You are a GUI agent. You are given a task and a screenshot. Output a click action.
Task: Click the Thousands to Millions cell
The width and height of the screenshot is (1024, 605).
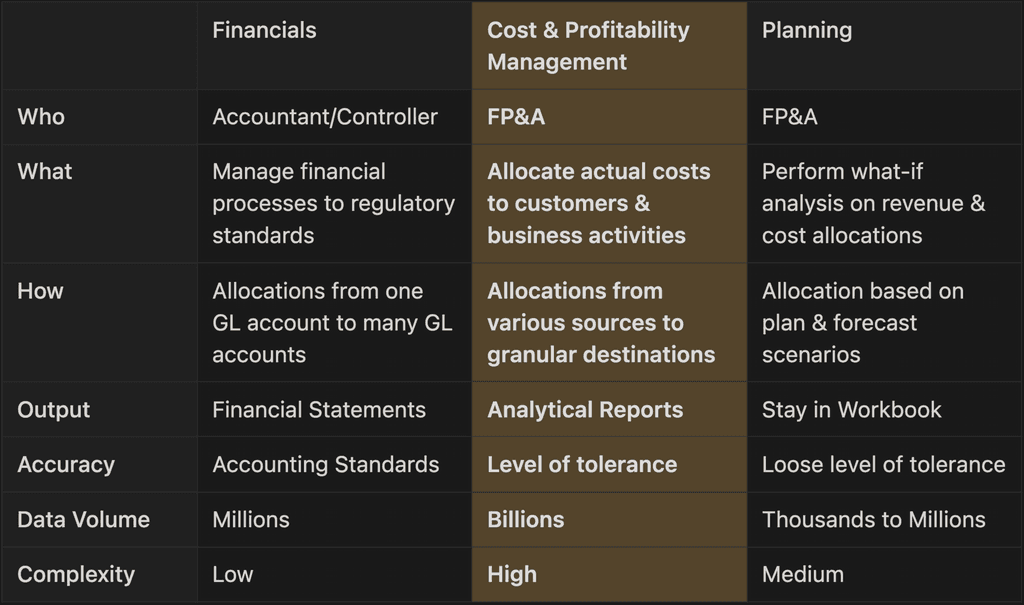click(x=873, y=520)
